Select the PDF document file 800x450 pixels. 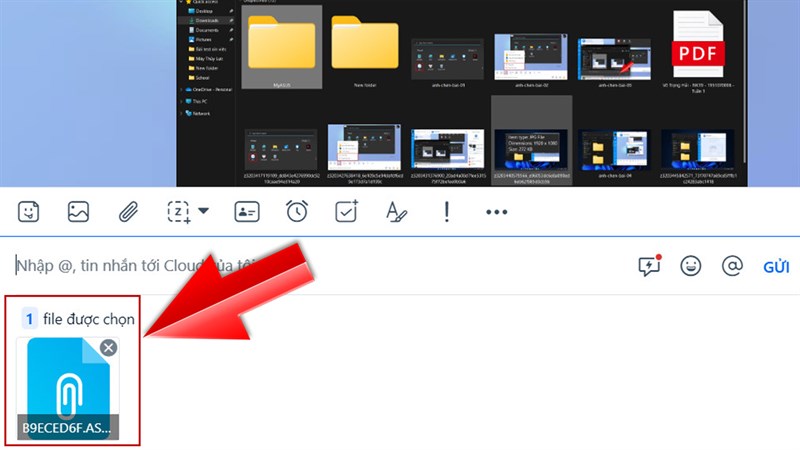pyautogui.click(x=698, y=50)
